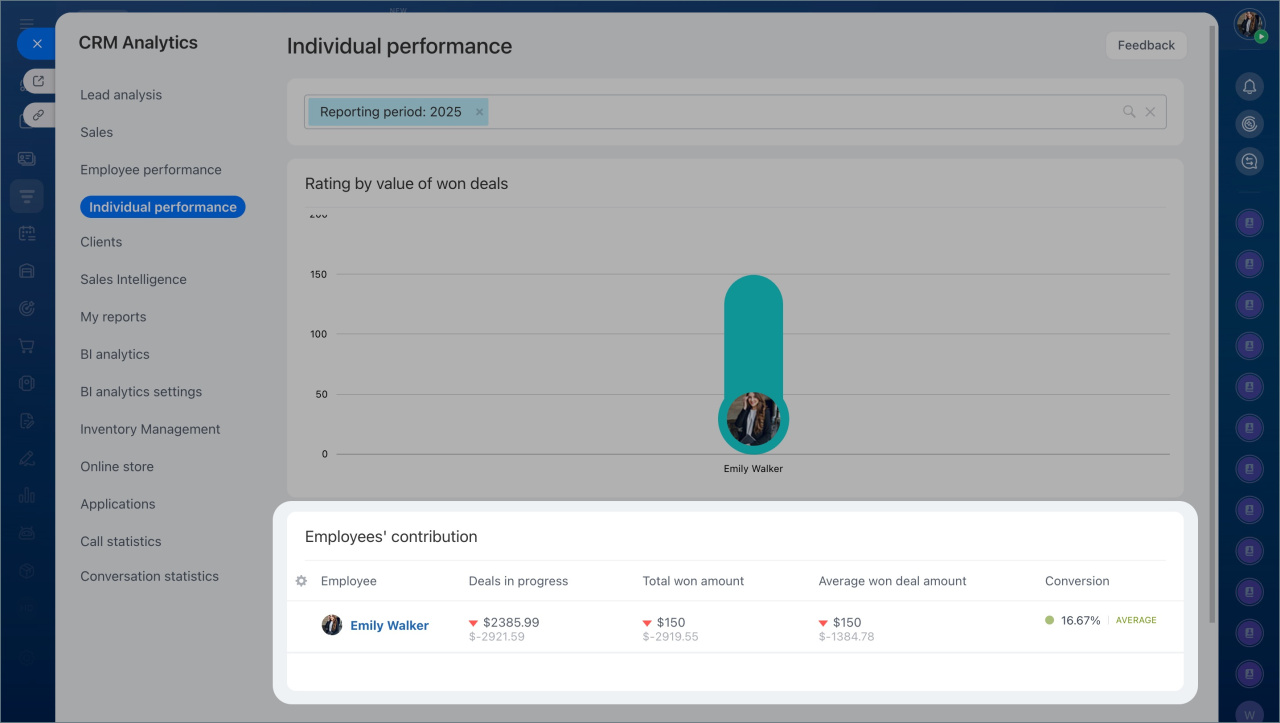
Task: Open Emily Walker's profile link
Action: [389, 625]
